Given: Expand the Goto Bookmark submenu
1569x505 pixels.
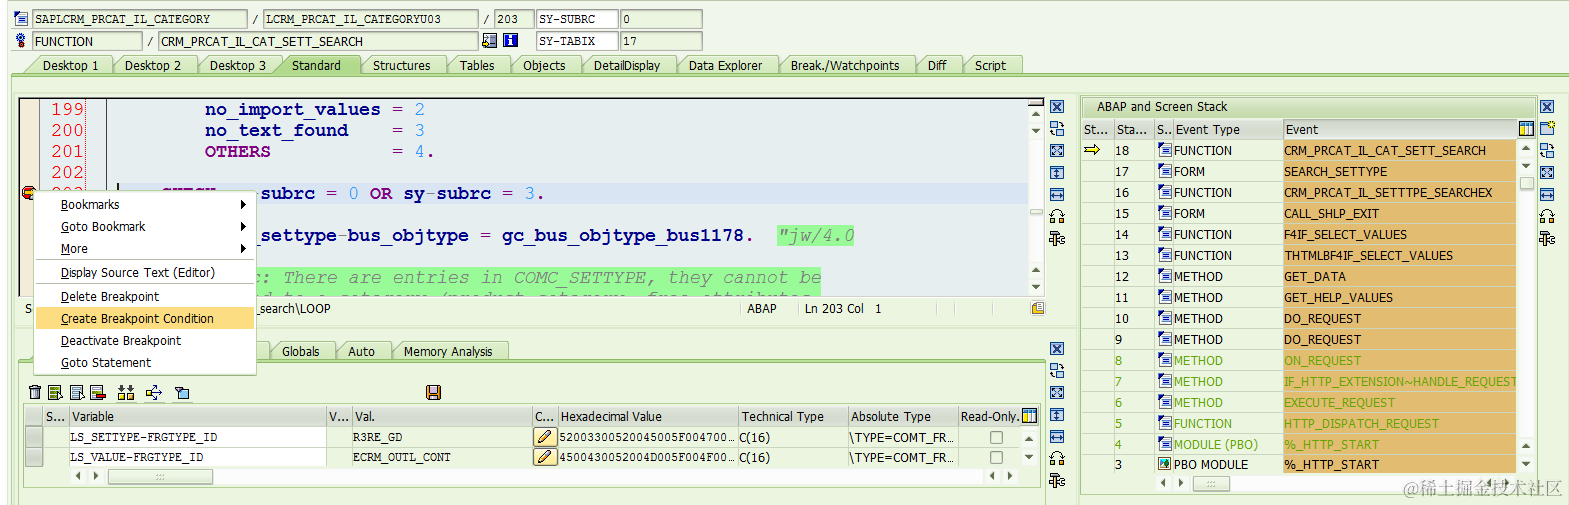Looking at the screenshot, I should tap(146, 227).
